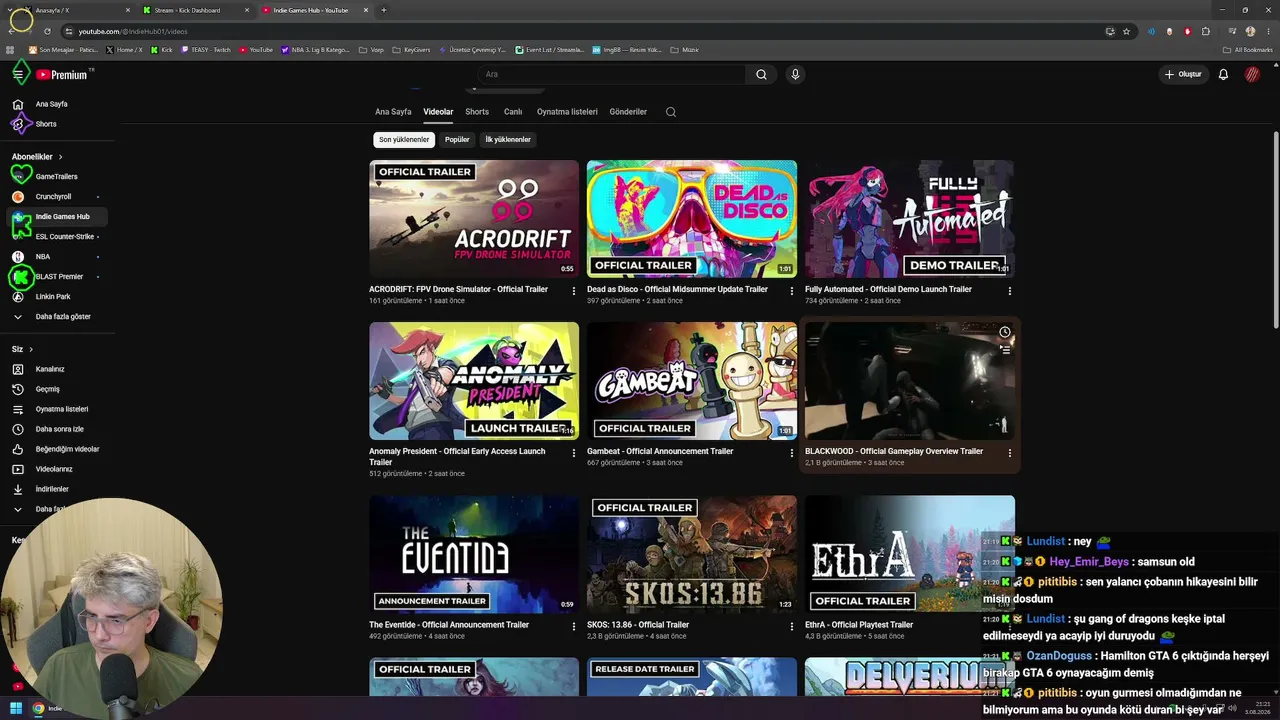The image size is (1280, 720).
Task: Open Gambeat Official Announcement Trailer title
Action: tap(660, 451)
